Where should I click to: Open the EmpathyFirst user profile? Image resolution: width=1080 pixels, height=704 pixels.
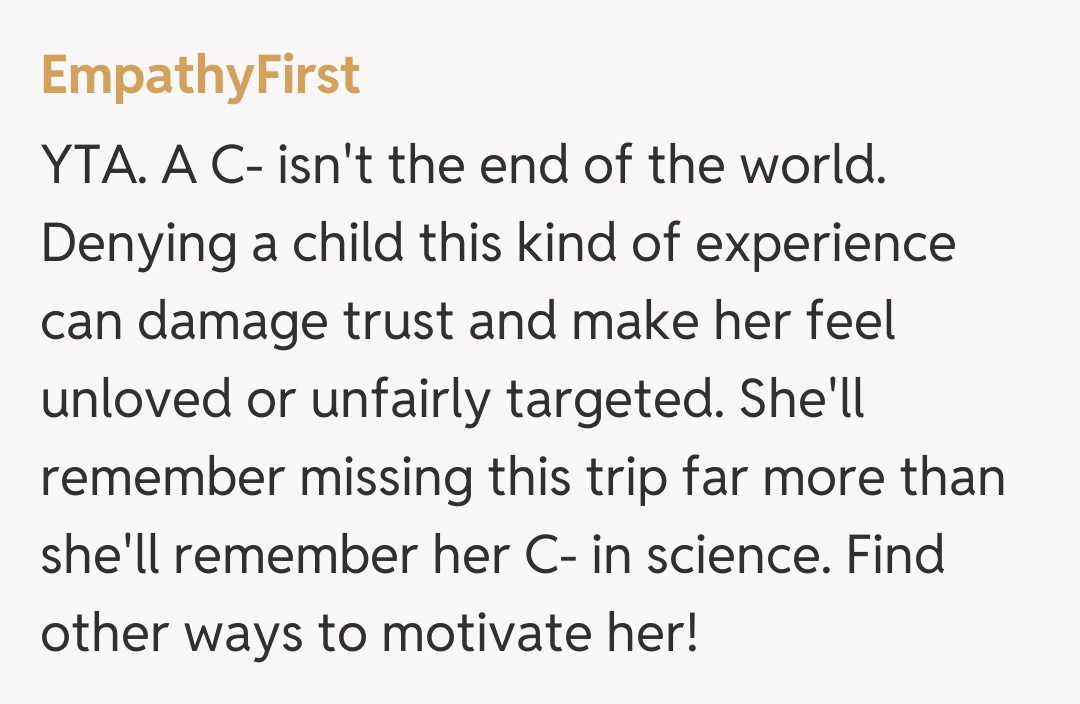(200, 76)
